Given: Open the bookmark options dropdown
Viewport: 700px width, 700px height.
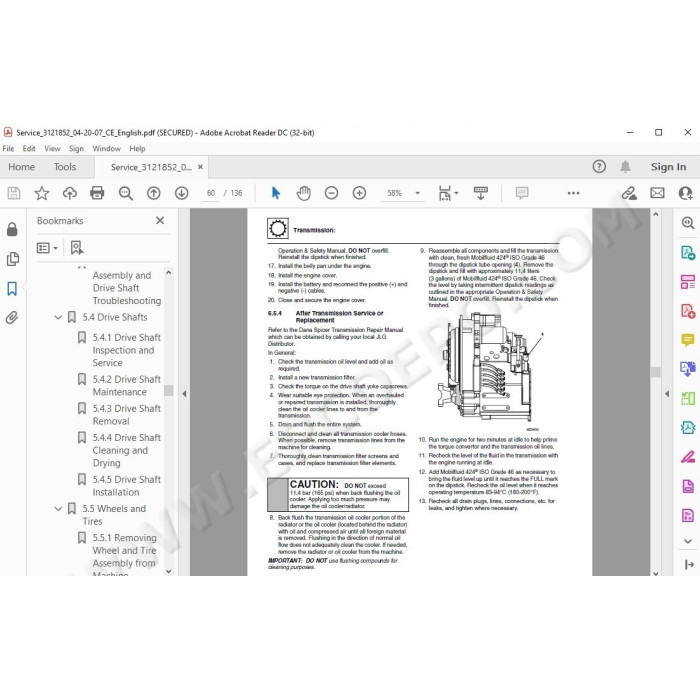Looking at the screenshot, I should [x=47, y=248].
